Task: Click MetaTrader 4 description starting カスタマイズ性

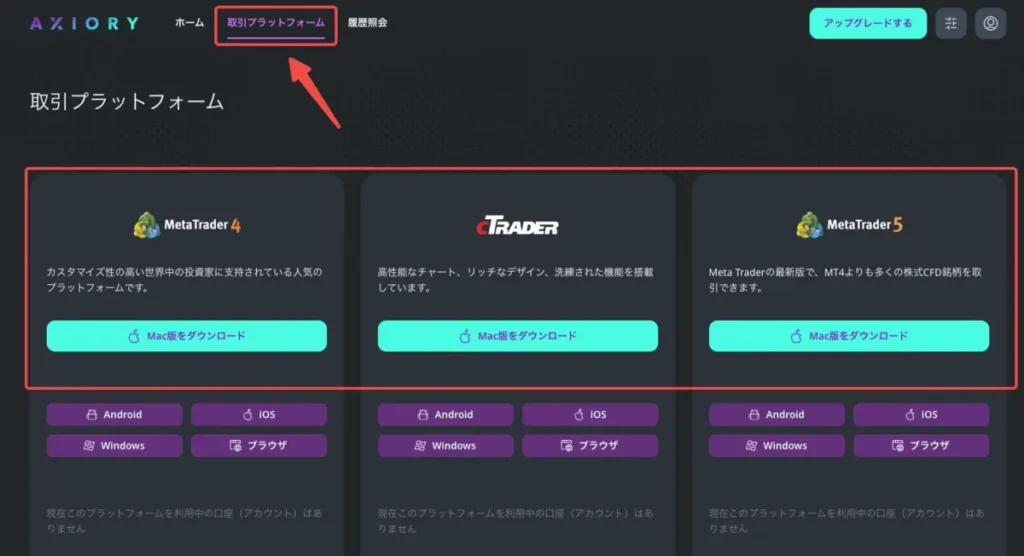Action: pos(184,280)
